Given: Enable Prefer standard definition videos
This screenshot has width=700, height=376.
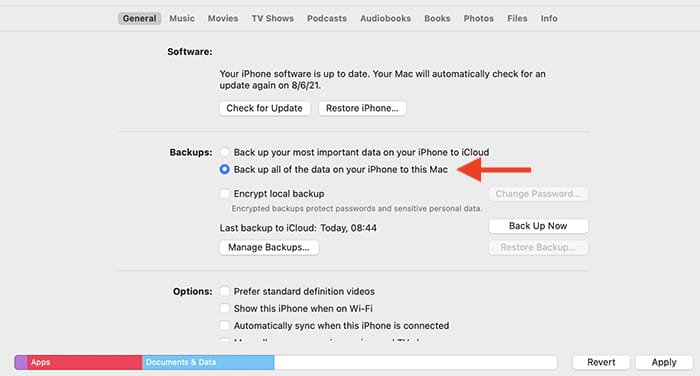Looking at the screenshot, I should [225, 291].
